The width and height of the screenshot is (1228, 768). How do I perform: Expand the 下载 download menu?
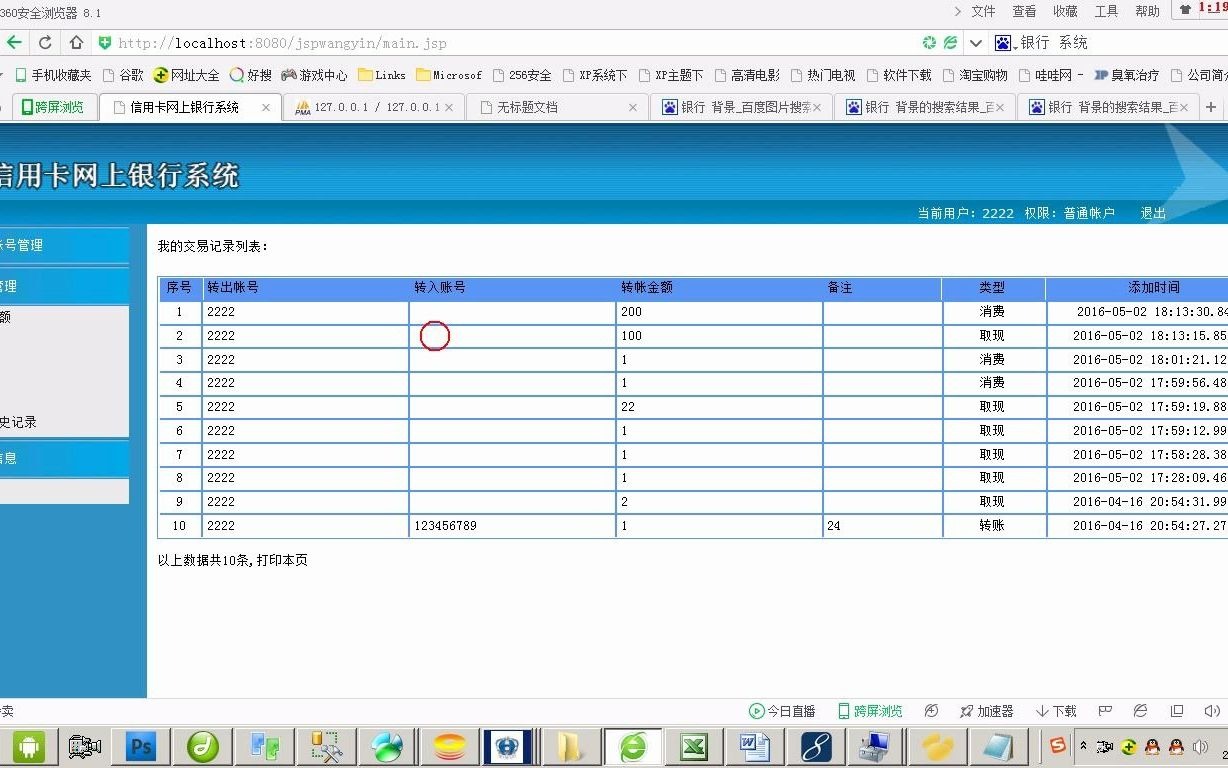1056,711
